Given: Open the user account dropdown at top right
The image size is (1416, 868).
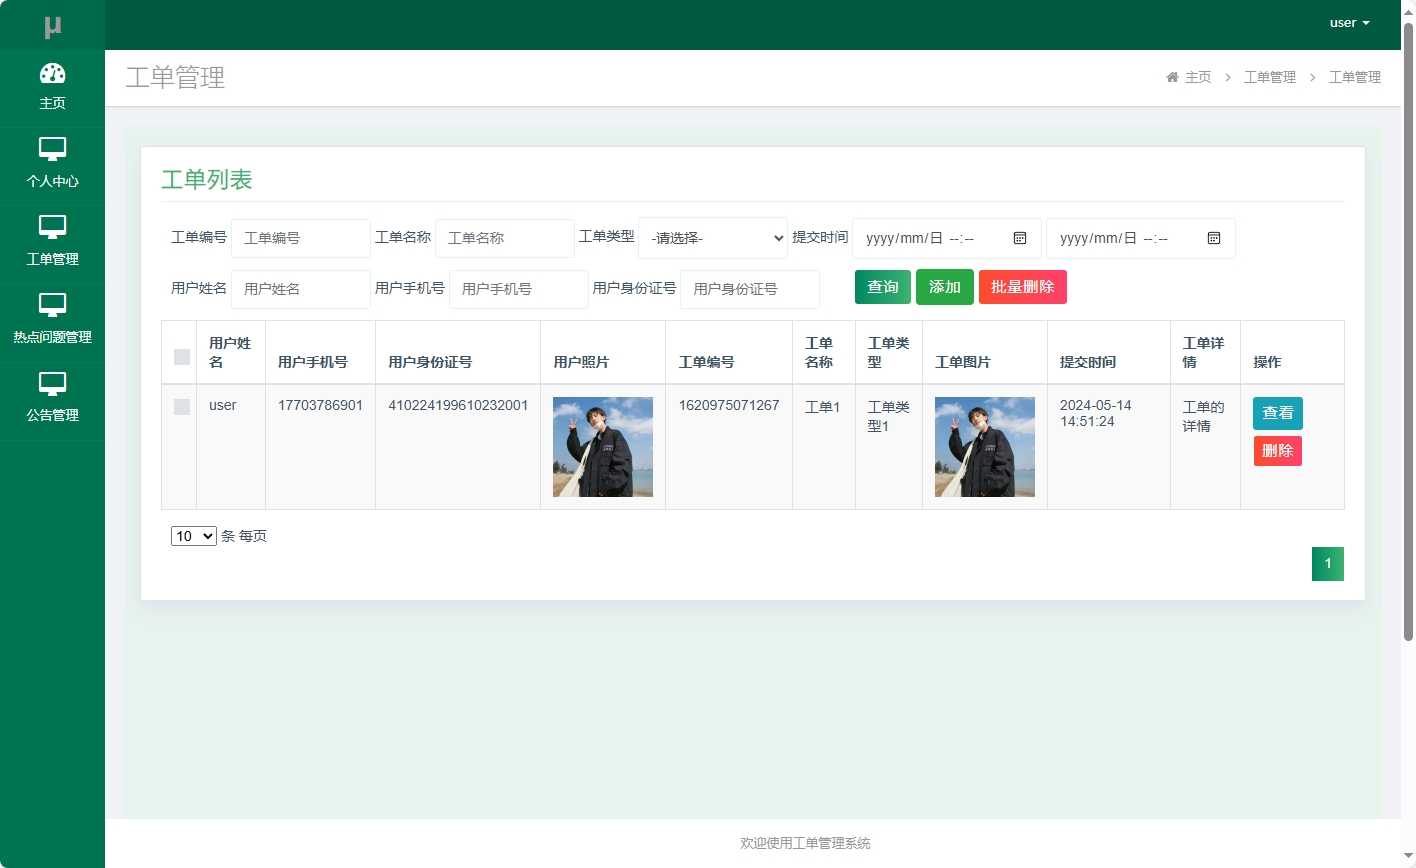Looking at the screenshot, I should [x=1348, y=22].
